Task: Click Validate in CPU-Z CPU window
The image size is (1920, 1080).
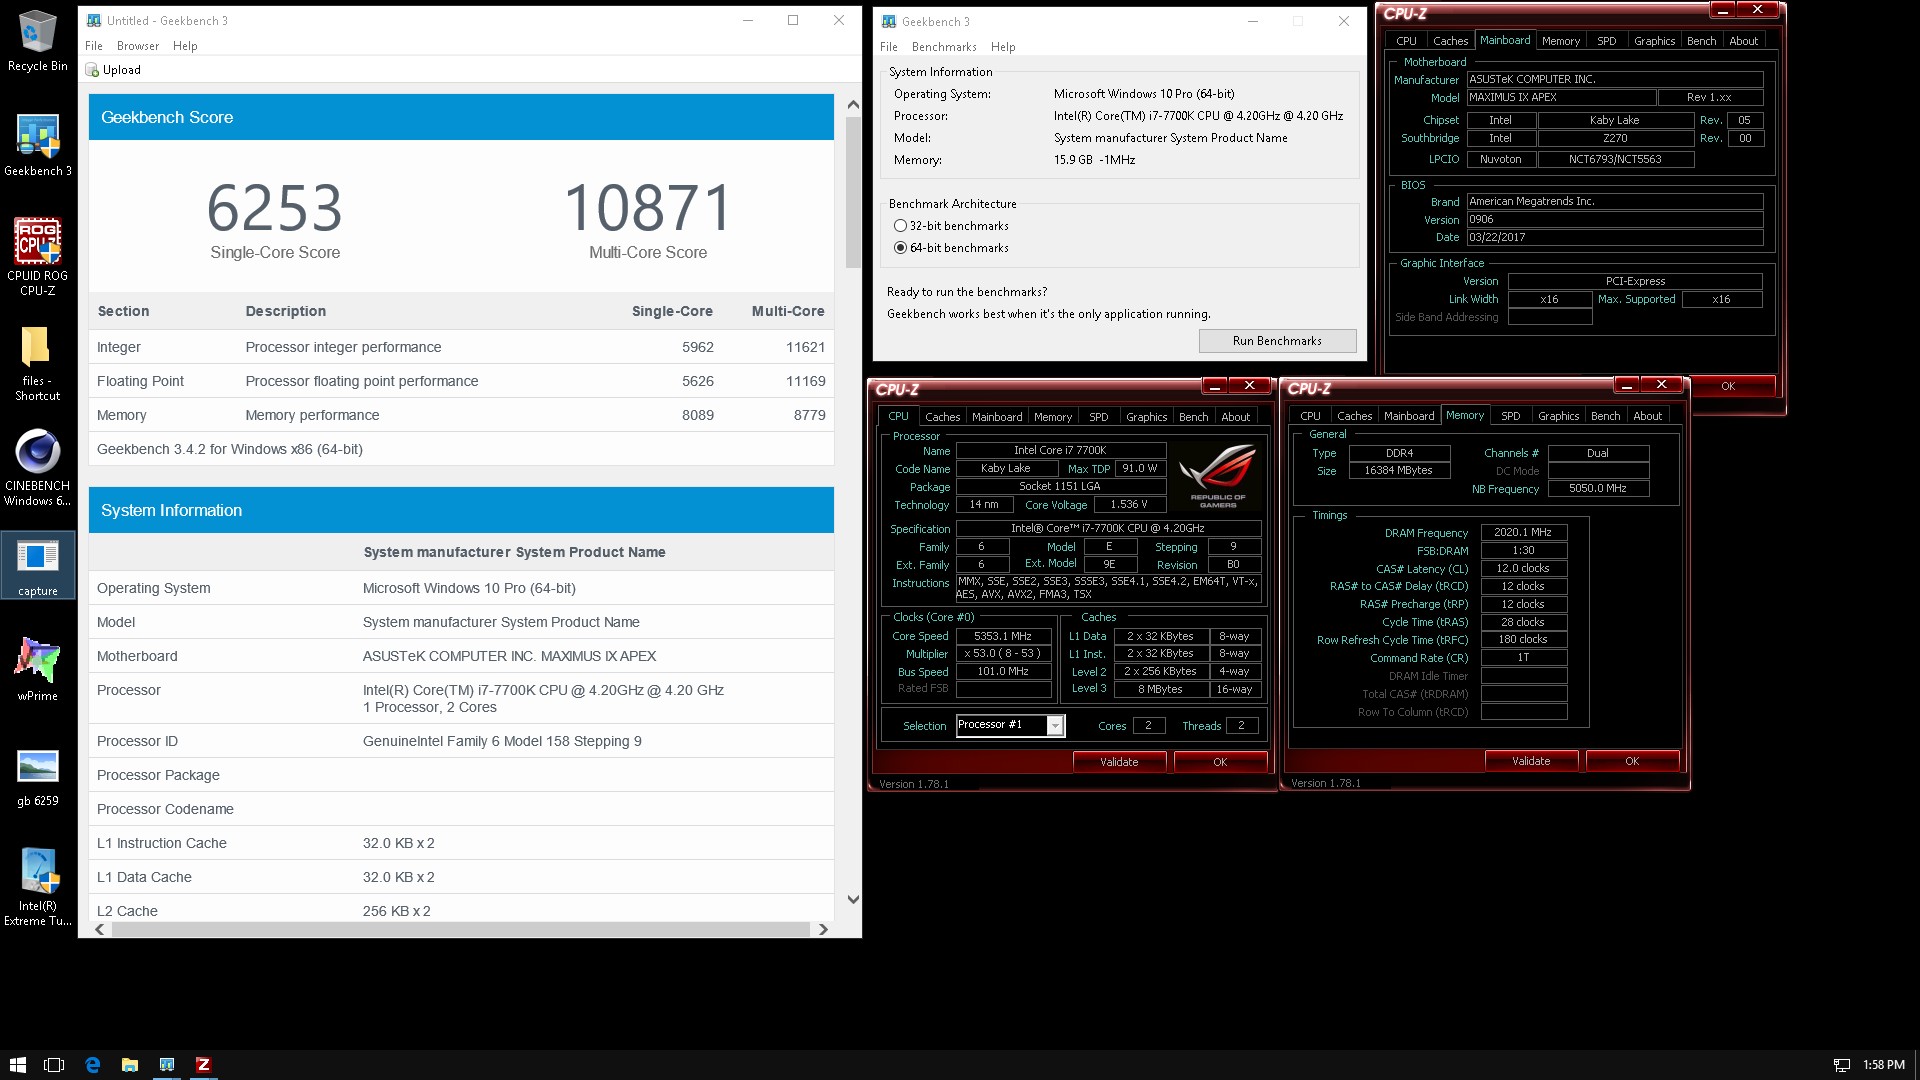Action: (1119, 762)
